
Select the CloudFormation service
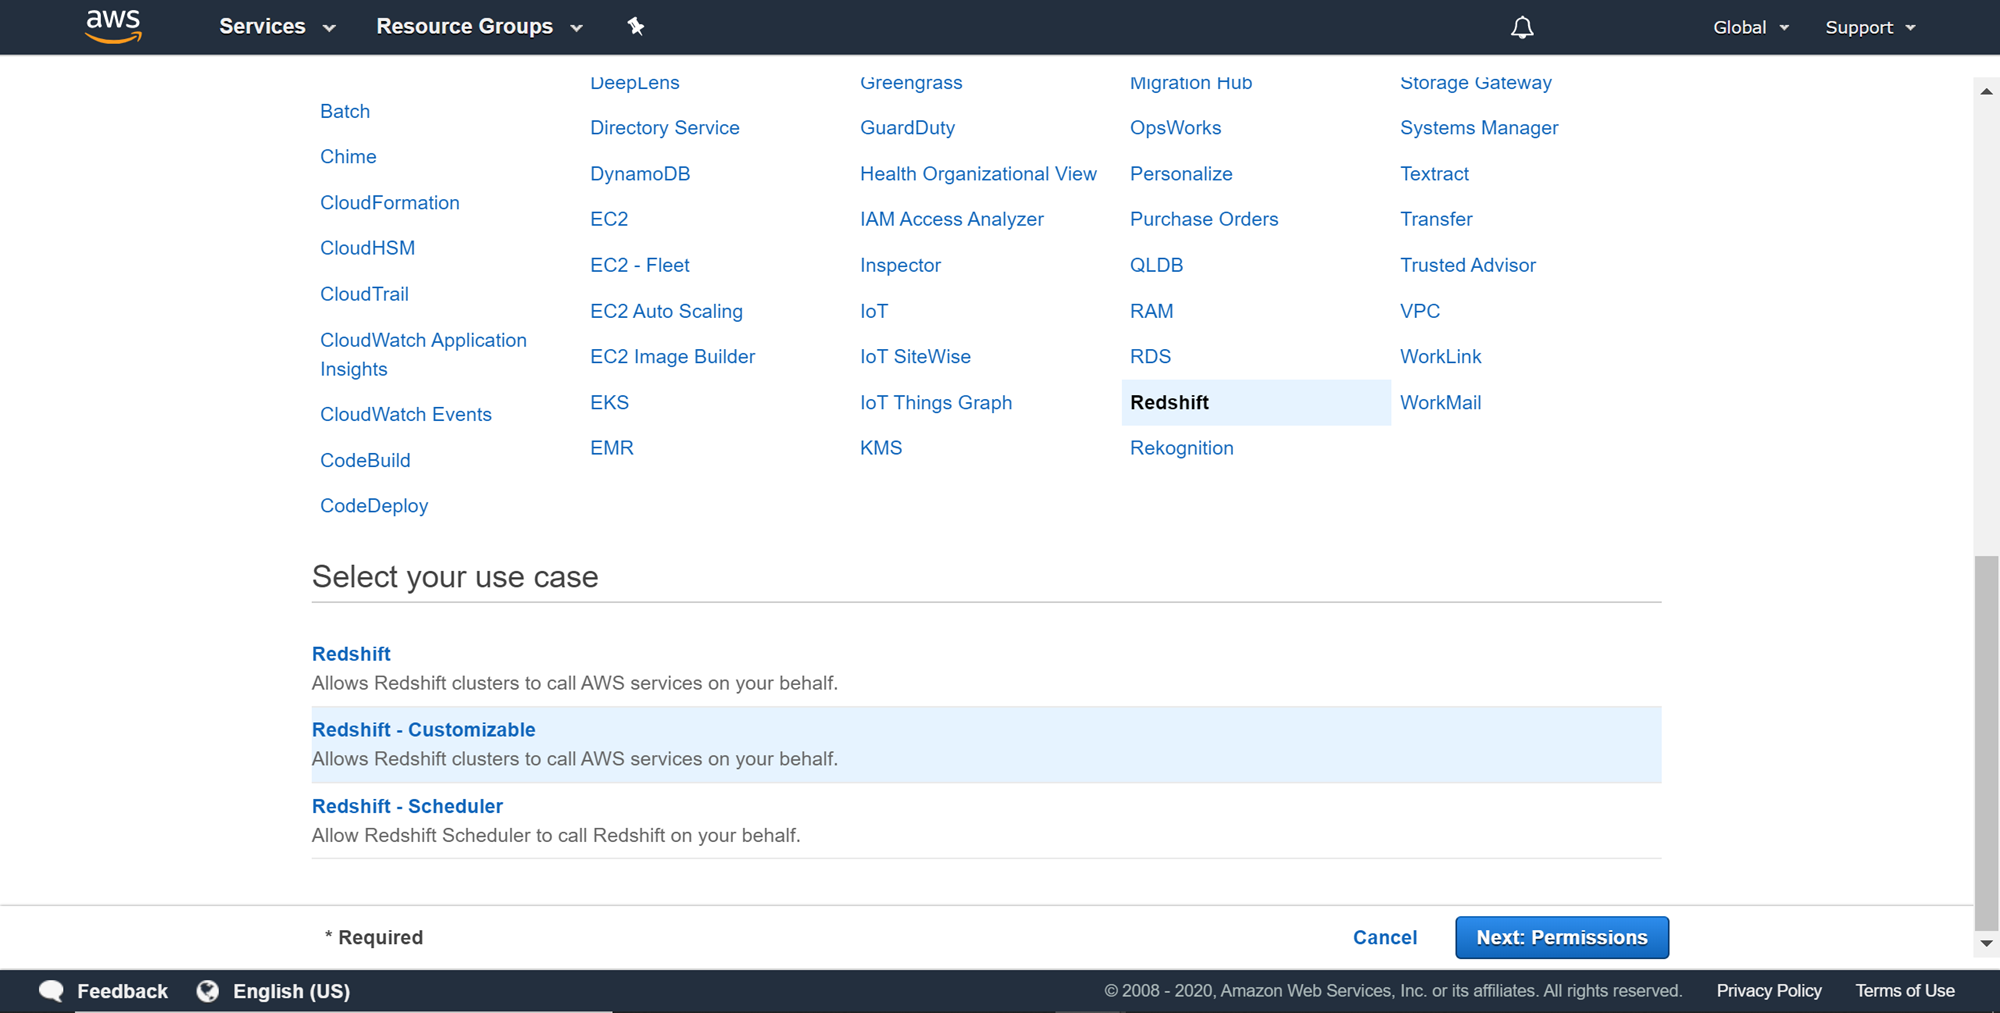[x=389, y=203]
